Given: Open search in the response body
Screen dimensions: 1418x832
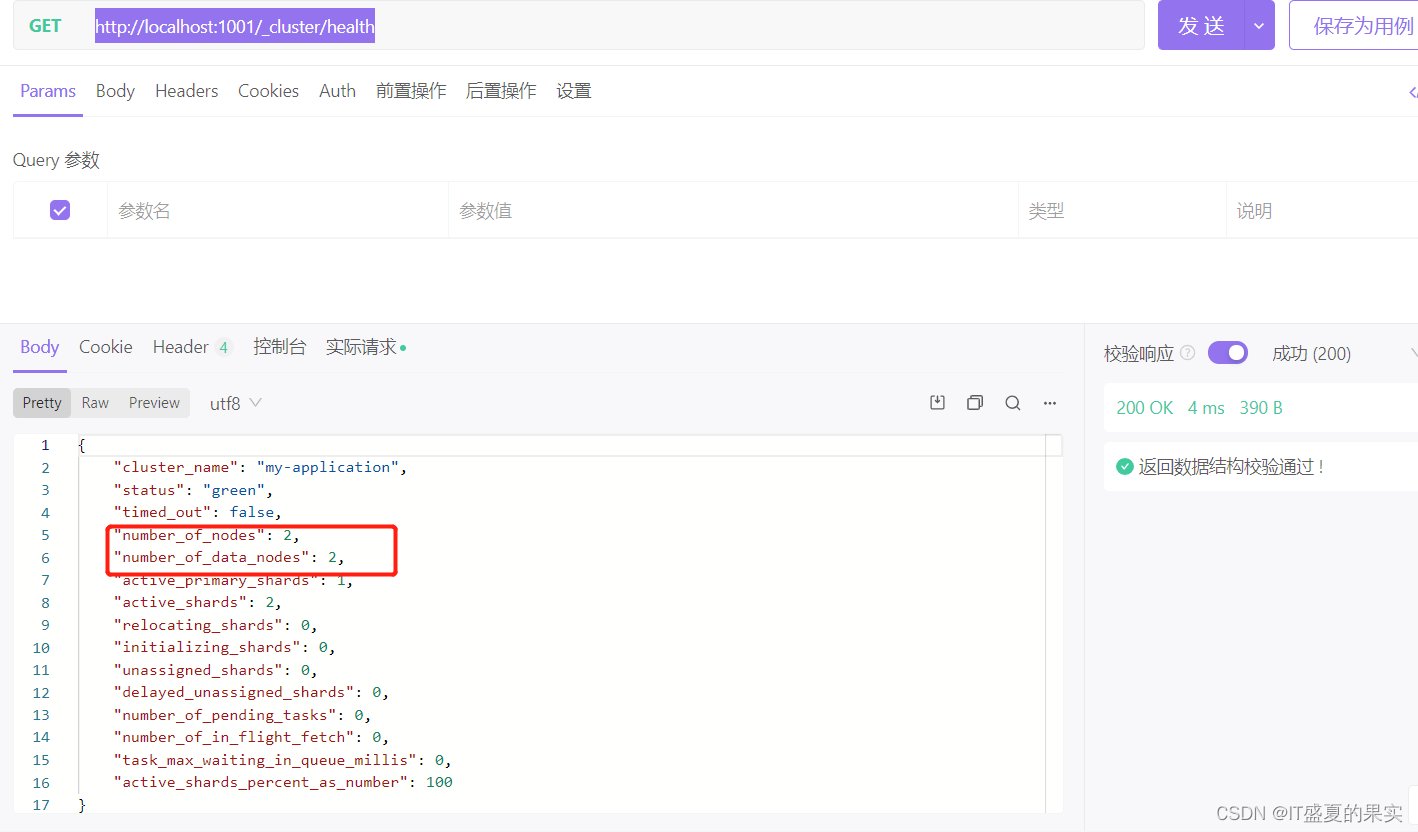Looking at the screenshot, I should point(1013,403).
